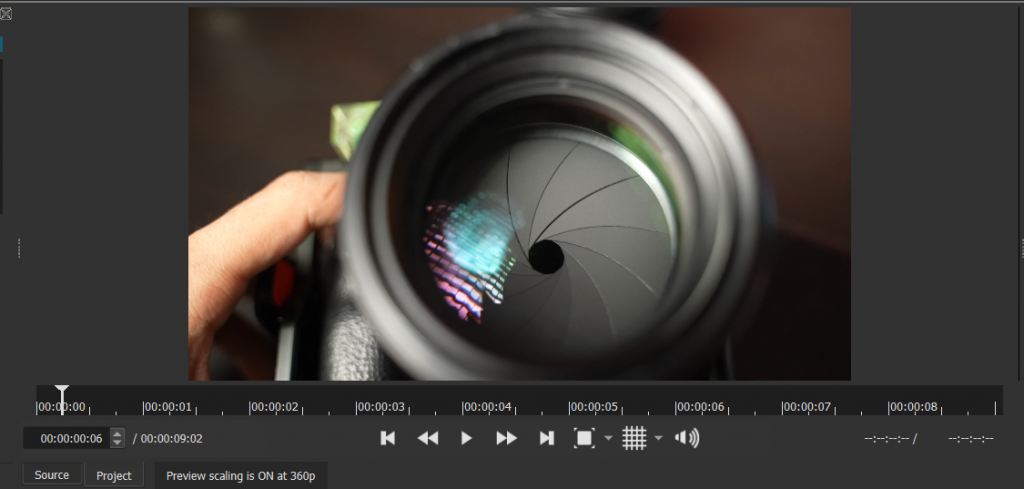
Task: Click the 00:00:02 scrubber label
Action: point(274,407)
